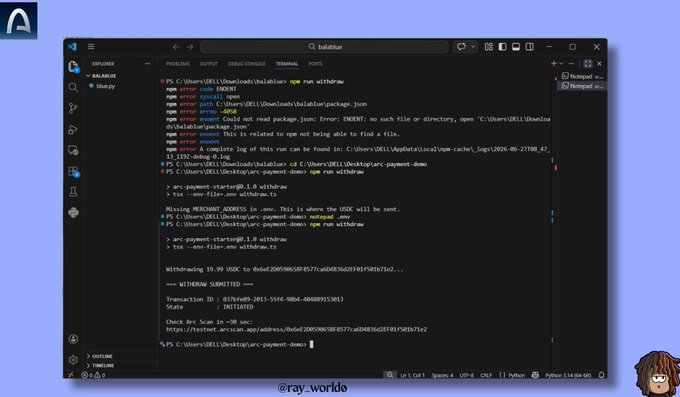Click the EXPLORER panel title
The height and width of the screenshot is (397, 680).
pos(103,64)
